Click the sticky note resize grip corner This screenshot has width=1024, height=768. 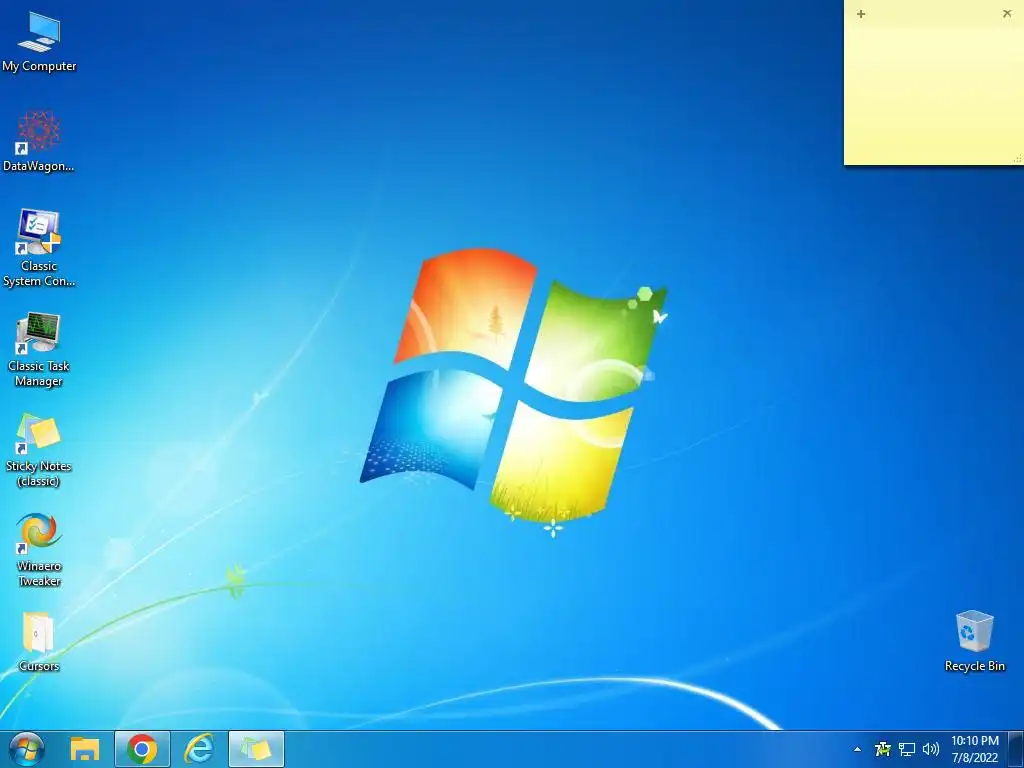coord(1017,159)
